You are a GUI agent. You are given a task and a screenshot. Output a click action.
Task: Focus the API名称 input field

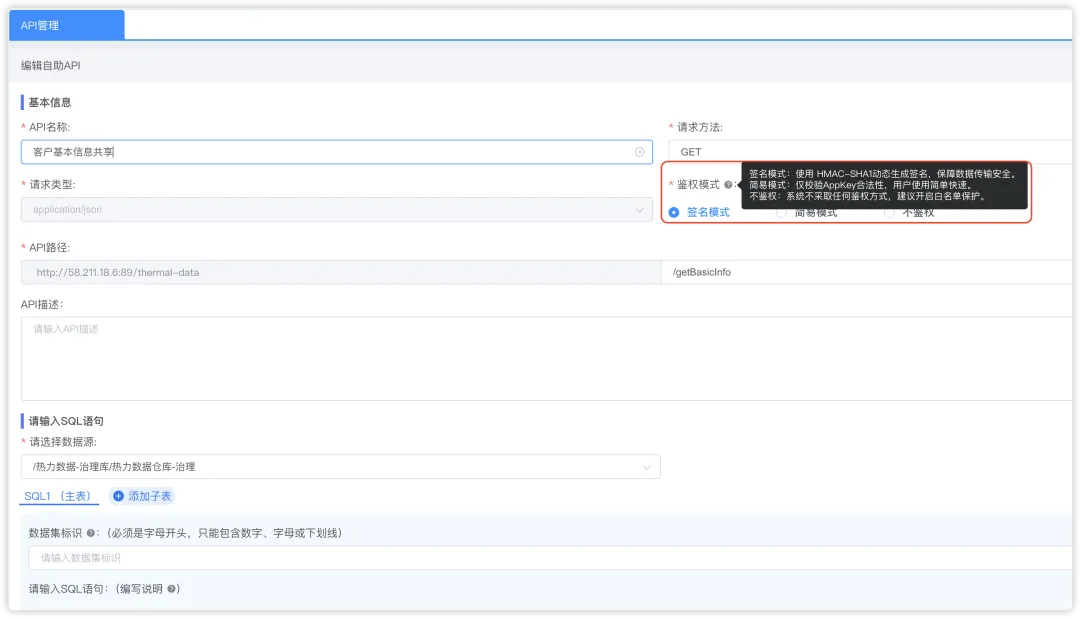pos(337,152)
